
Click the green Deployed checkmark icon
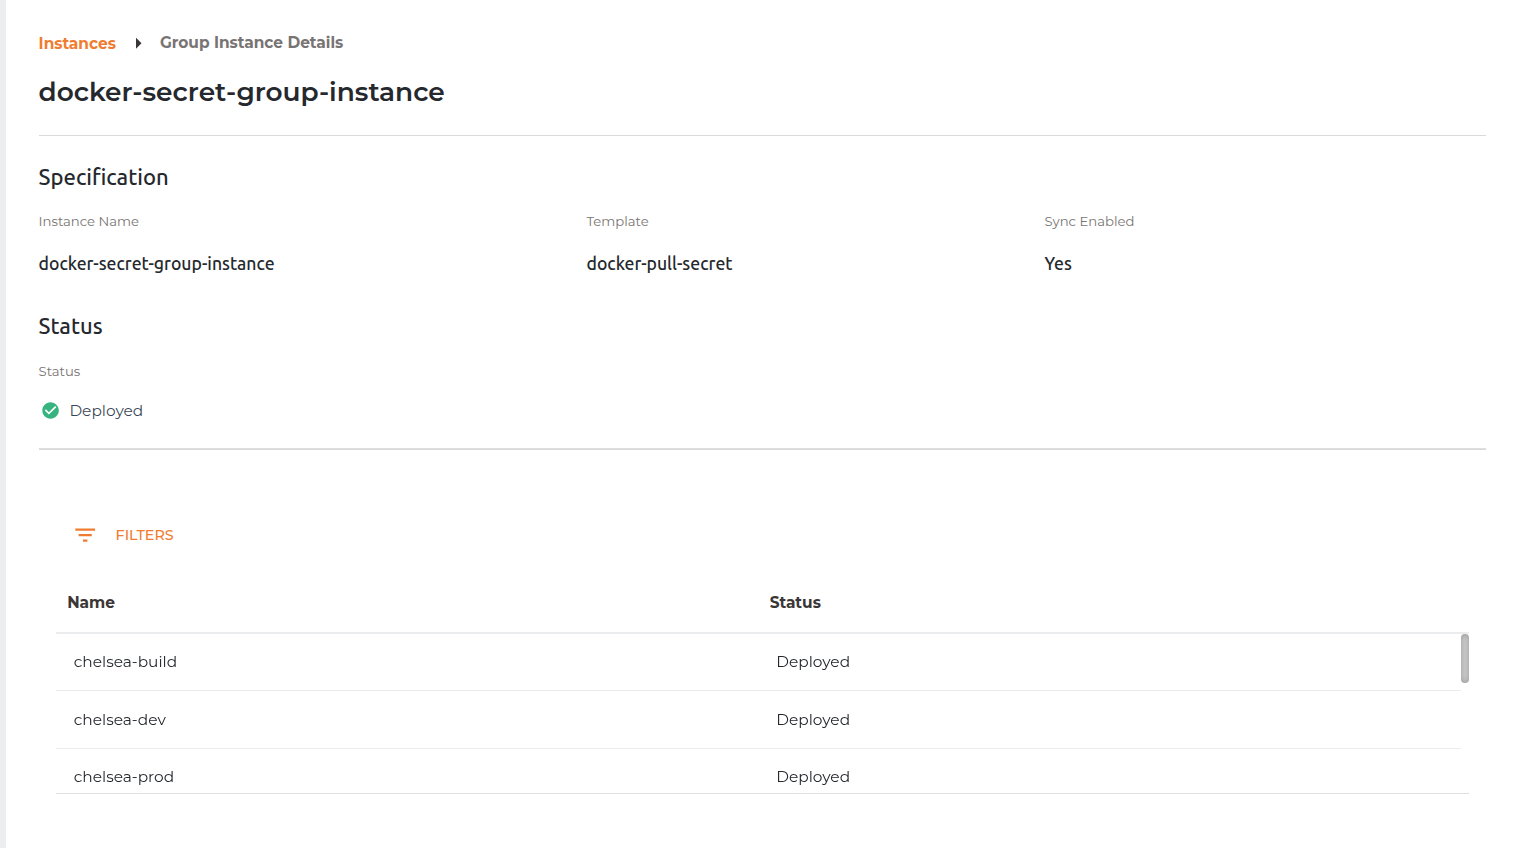[x=50, y=411]
